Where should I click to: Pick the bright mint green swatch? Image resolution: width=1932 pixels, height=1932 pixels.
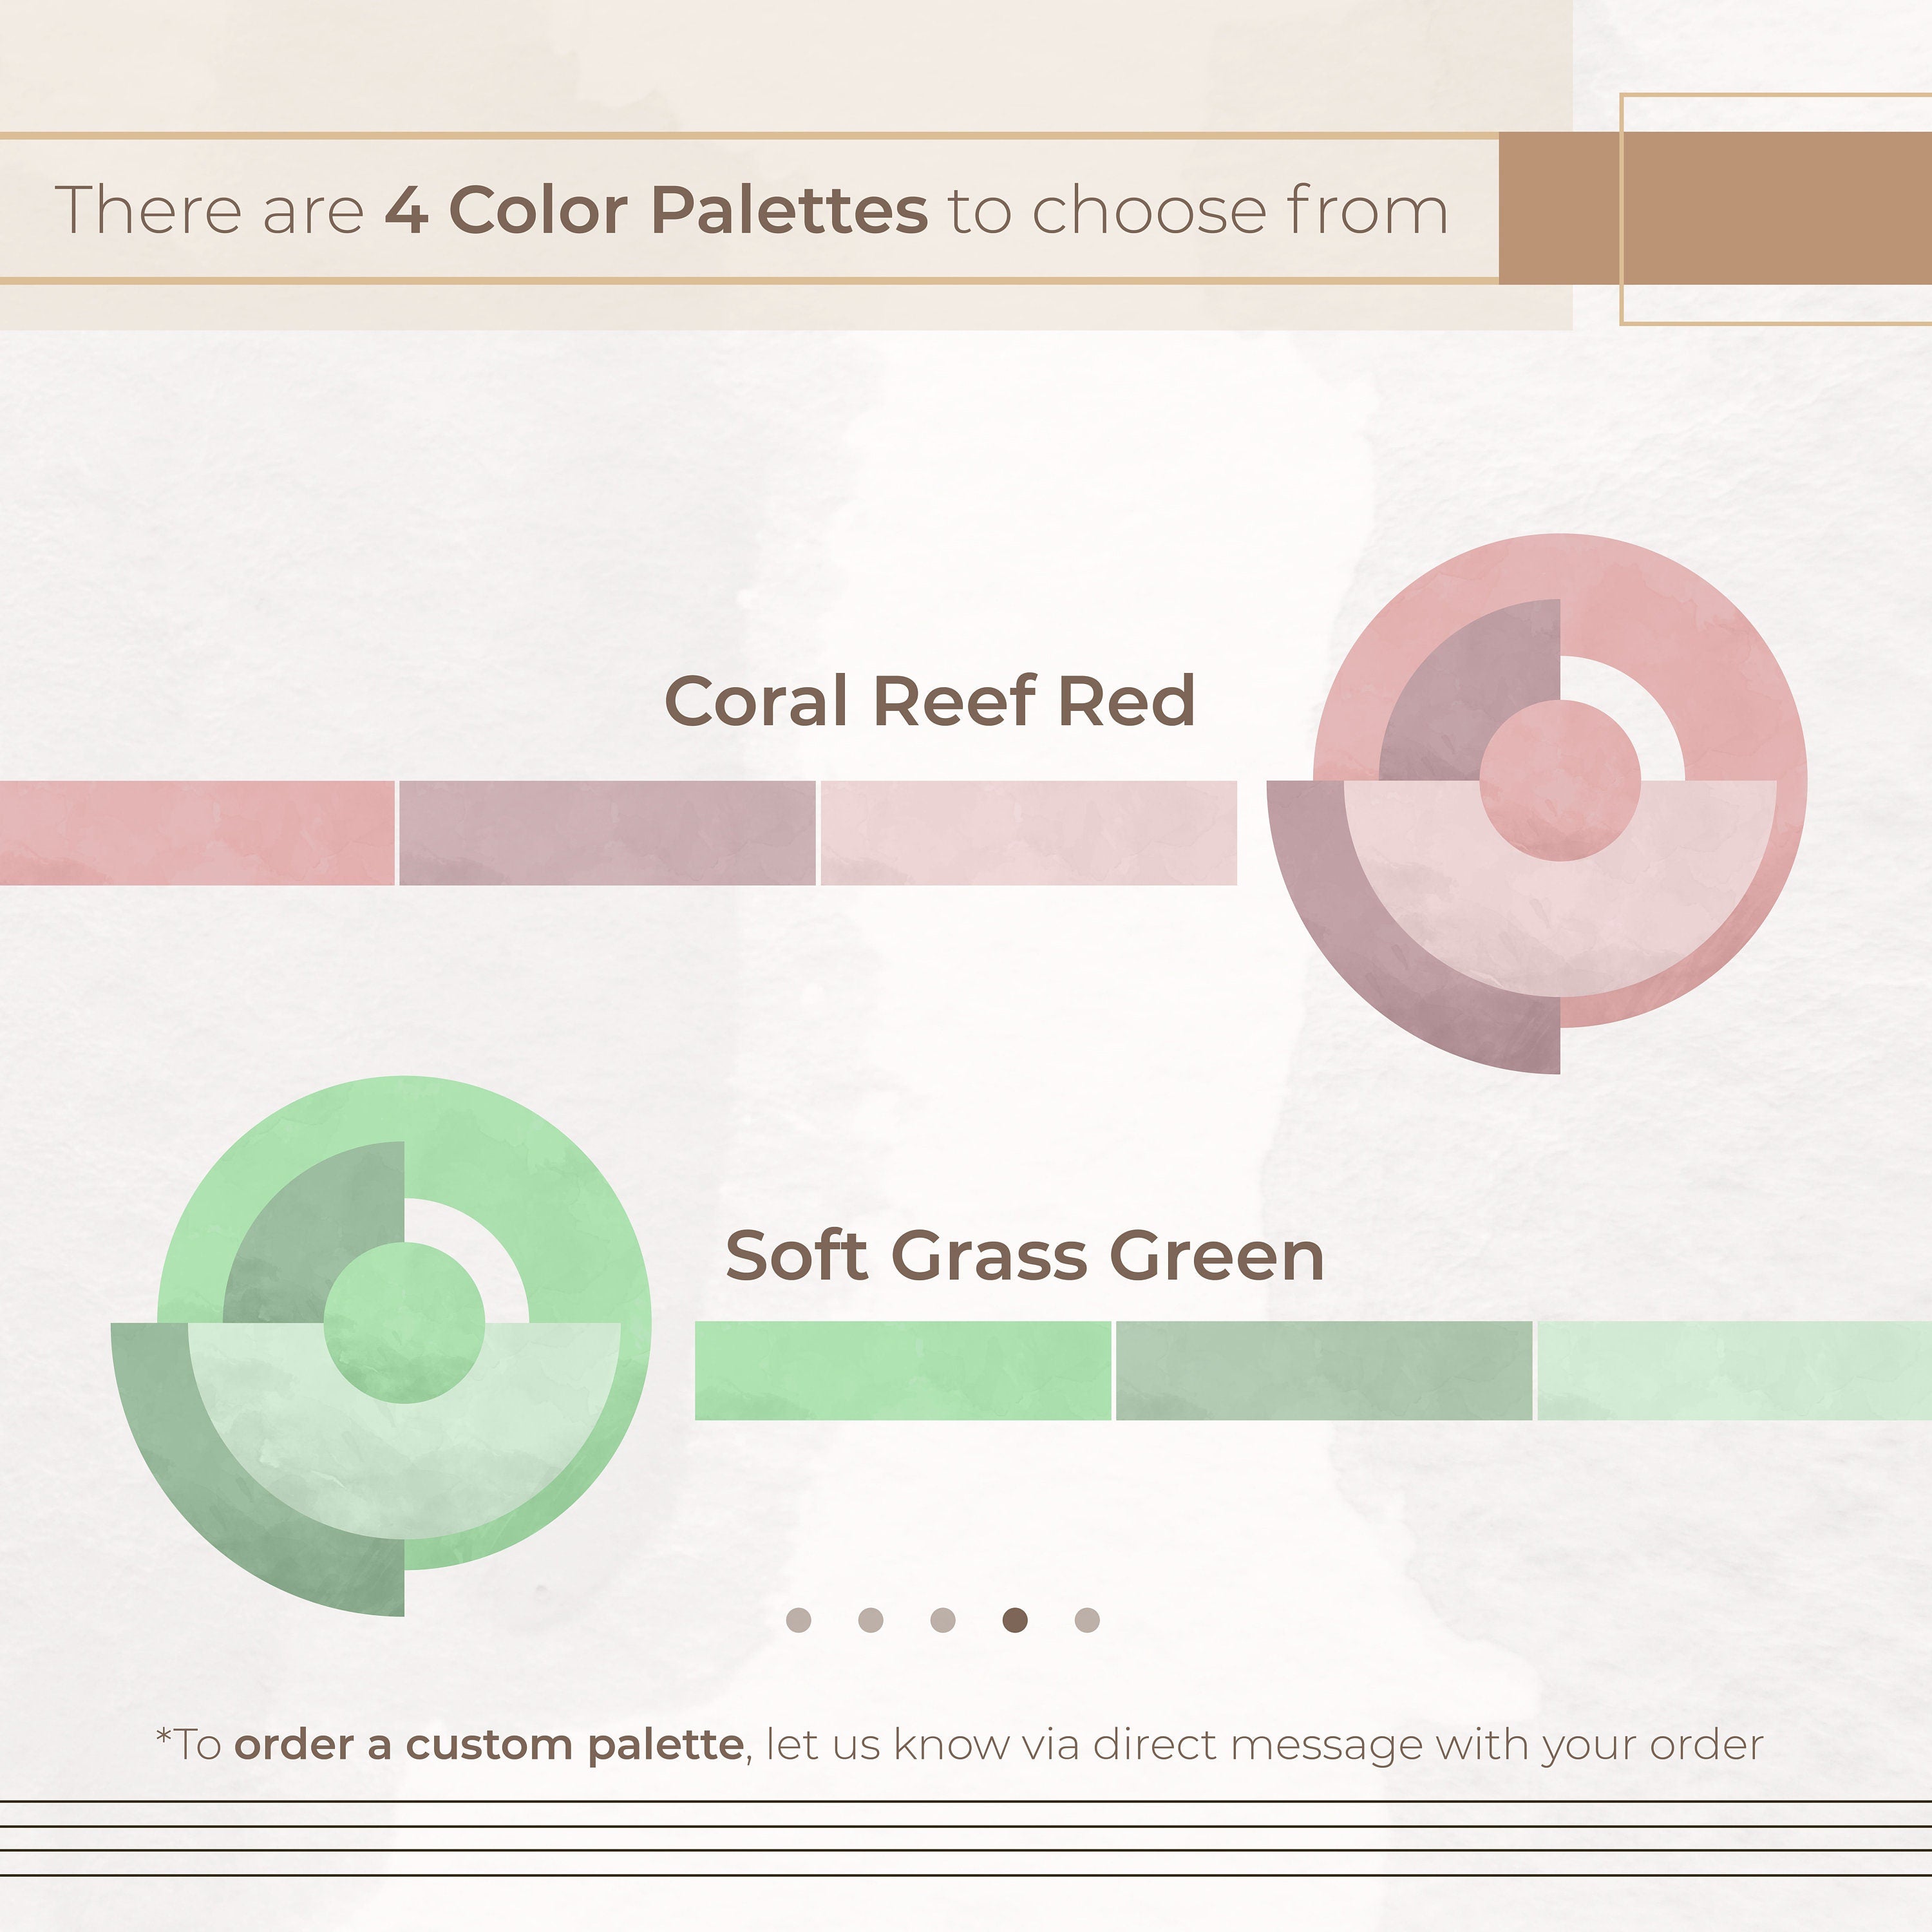pyautogui.click(x=902, y=1371)
